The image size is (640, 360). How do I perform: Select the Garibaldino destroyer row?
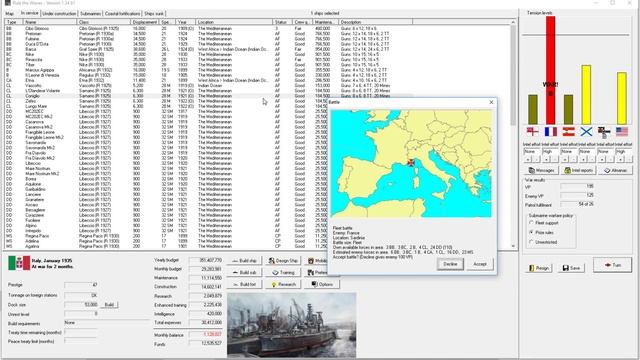[x=167, y=189]
